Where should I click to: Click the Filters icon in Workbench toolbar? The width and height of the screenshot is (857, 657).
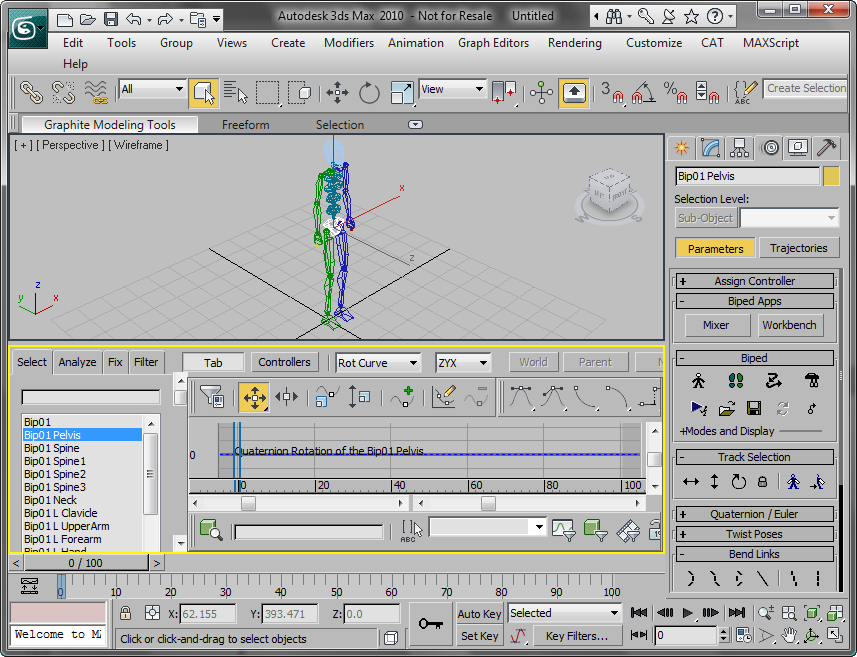pos(212,396)
